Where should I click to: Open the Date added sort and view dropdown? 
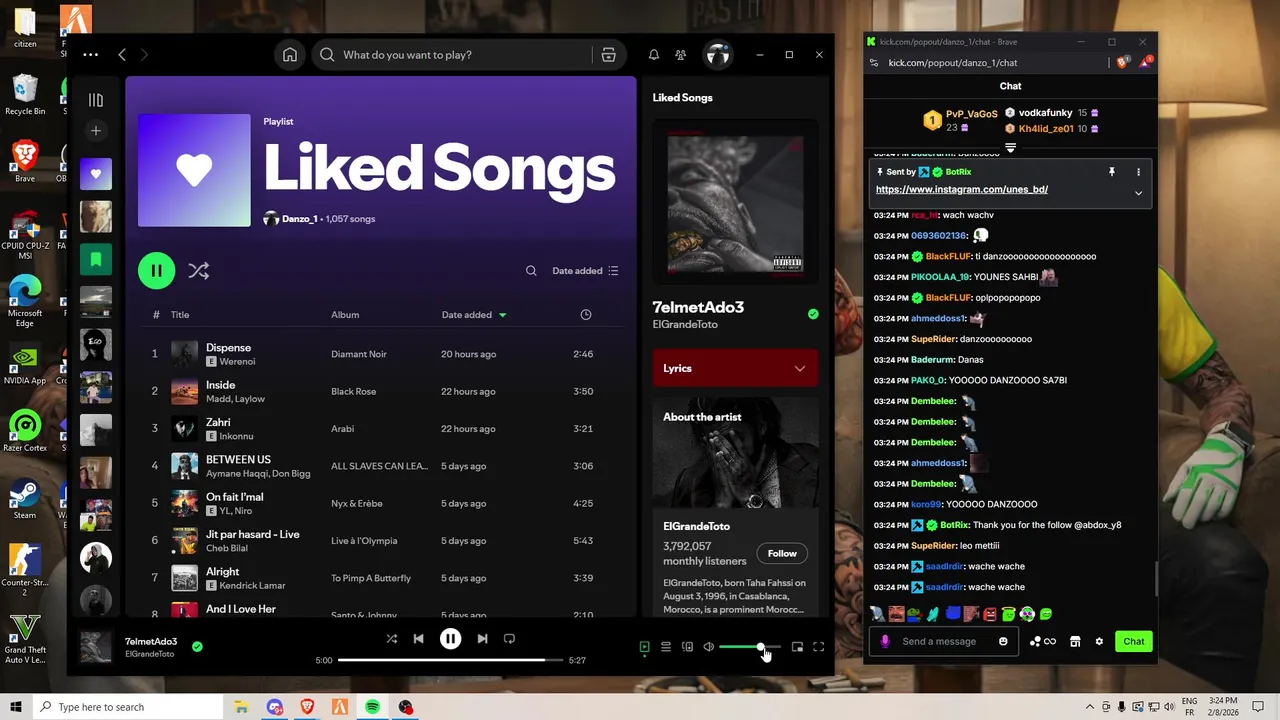coord(586,271)
